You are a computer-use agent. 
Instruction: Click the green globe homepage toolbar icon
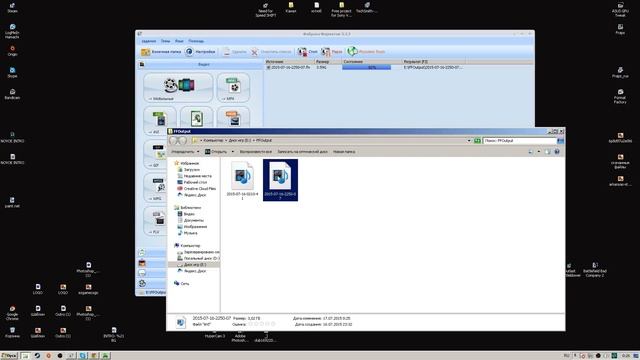click(352, 51)
